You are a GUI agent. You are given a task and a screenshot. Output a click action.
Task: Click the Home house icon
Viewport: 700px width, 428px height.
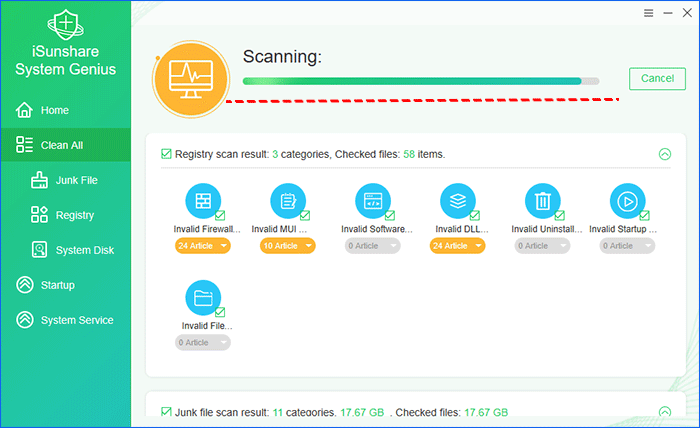pyautogui.click(x=24, y=110)
